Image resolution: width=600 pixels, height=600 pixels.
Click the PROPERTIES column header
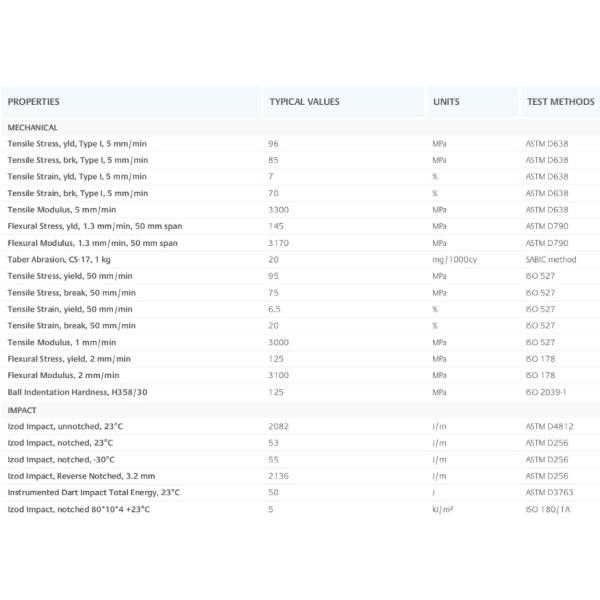pos(34,102)
